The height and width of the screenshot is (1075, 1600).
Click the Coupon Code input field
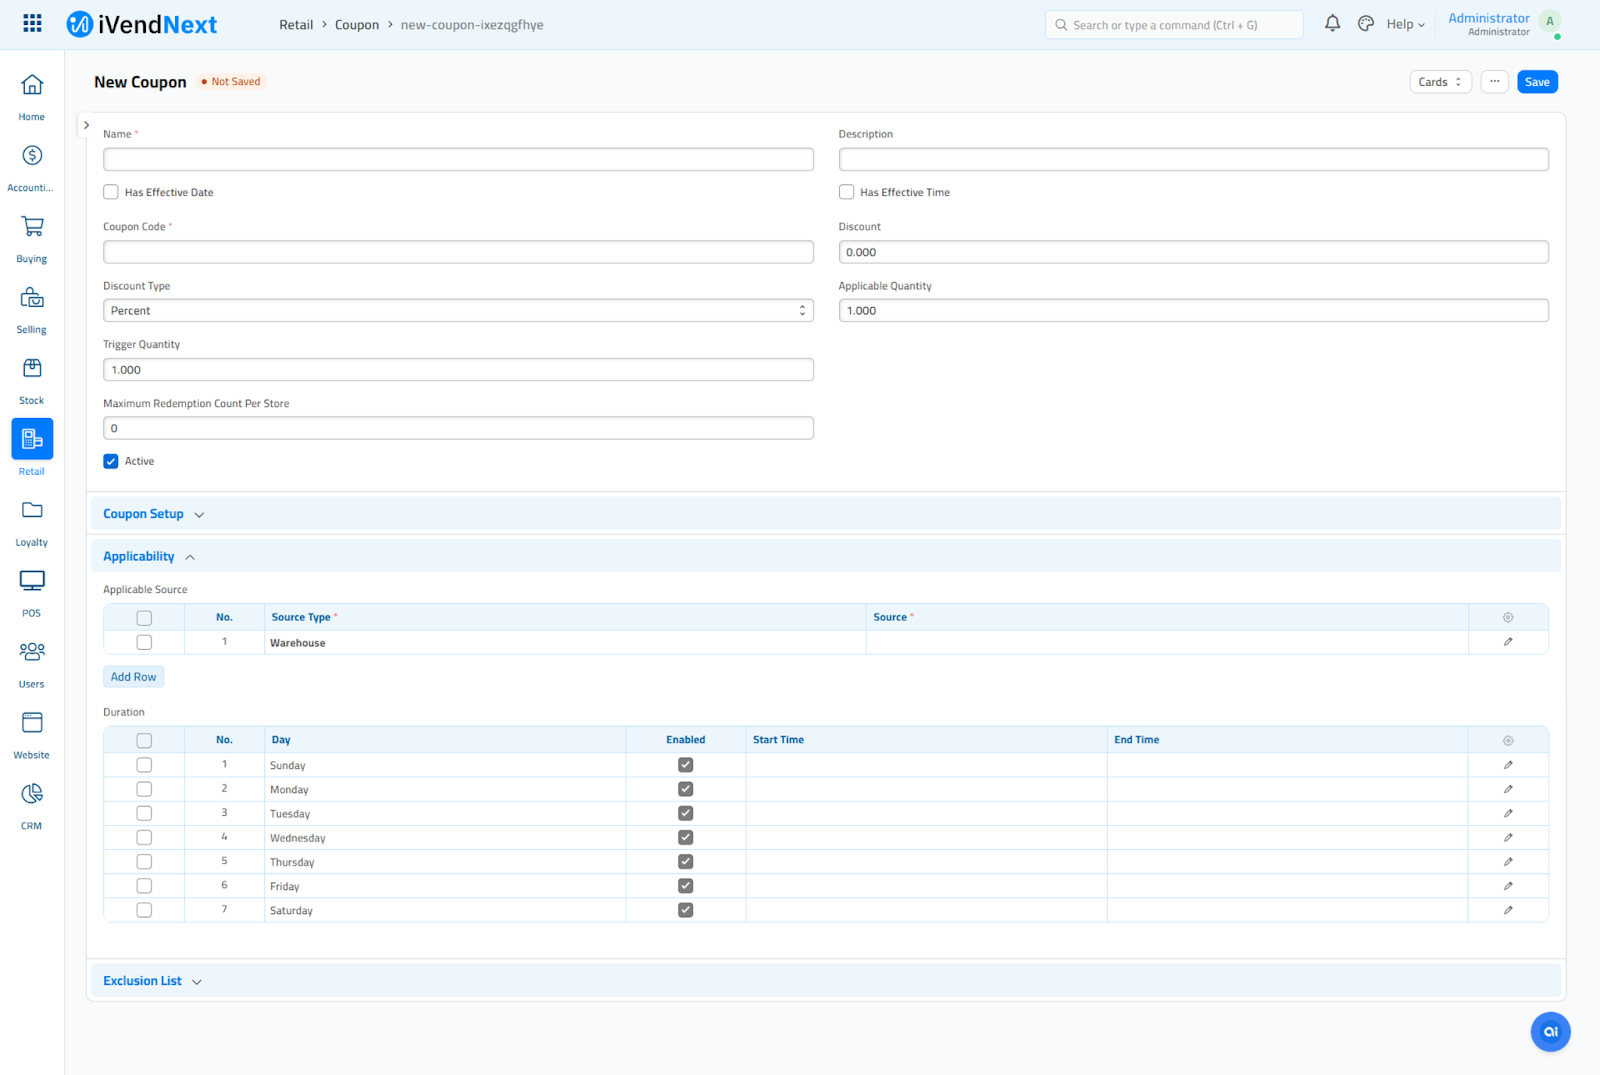[x=458, y=252]
